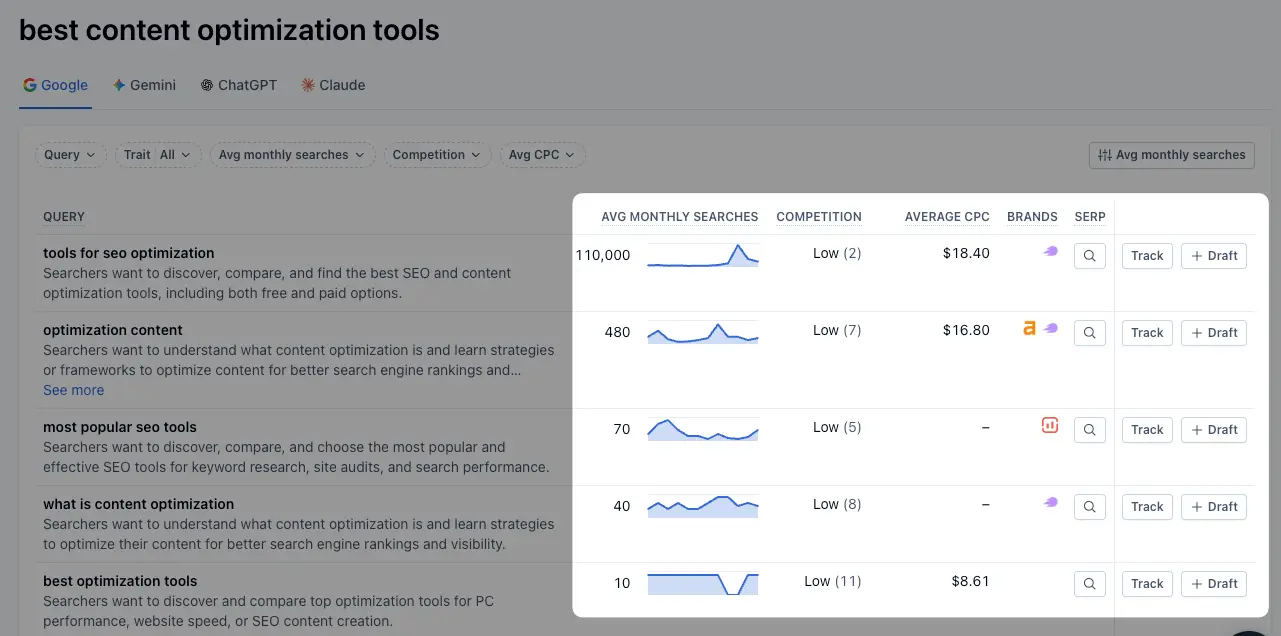Open the Query filter dropdown

pos(70,155)
